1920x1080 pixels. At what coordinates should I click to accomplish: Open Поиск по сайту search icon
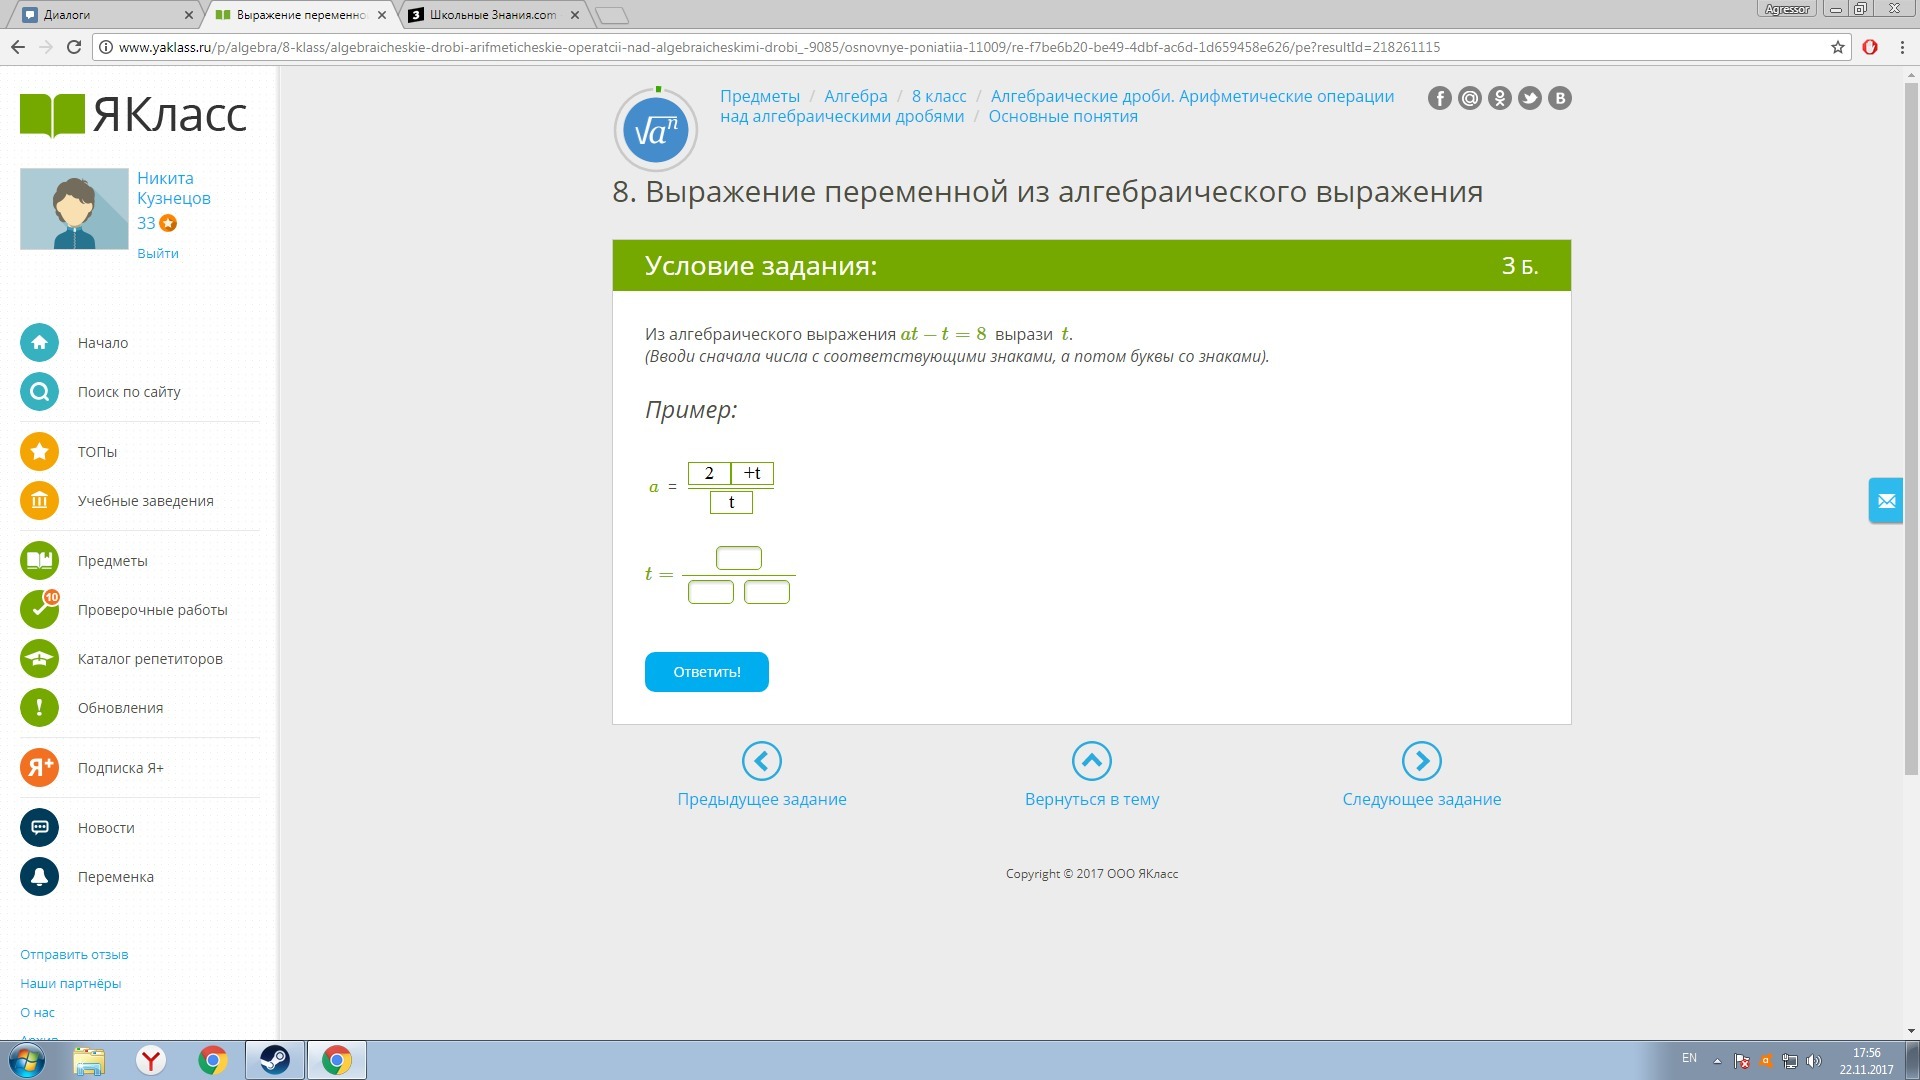[x=39, y=392]
